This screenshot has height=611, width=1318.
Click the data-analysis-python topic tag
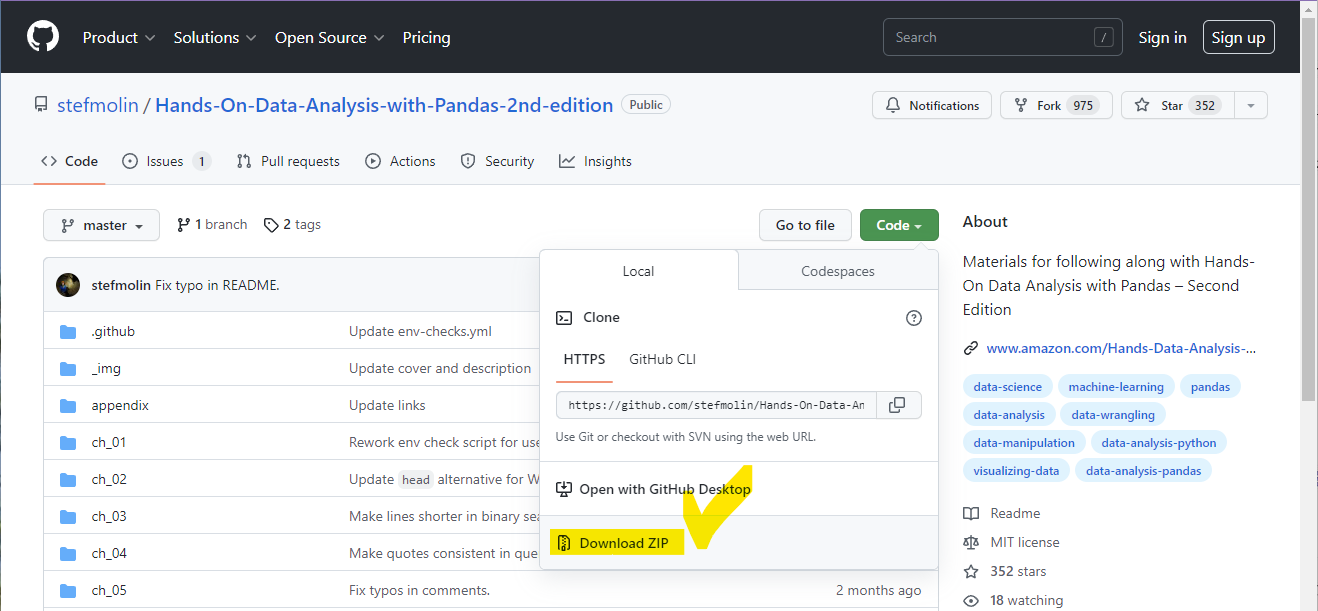[1159, 443]
